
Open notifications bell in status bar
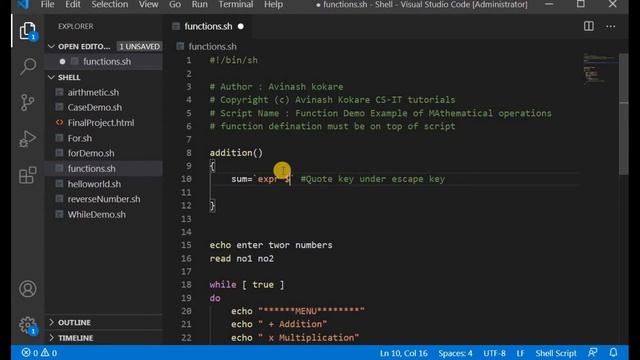pos(613,353)
